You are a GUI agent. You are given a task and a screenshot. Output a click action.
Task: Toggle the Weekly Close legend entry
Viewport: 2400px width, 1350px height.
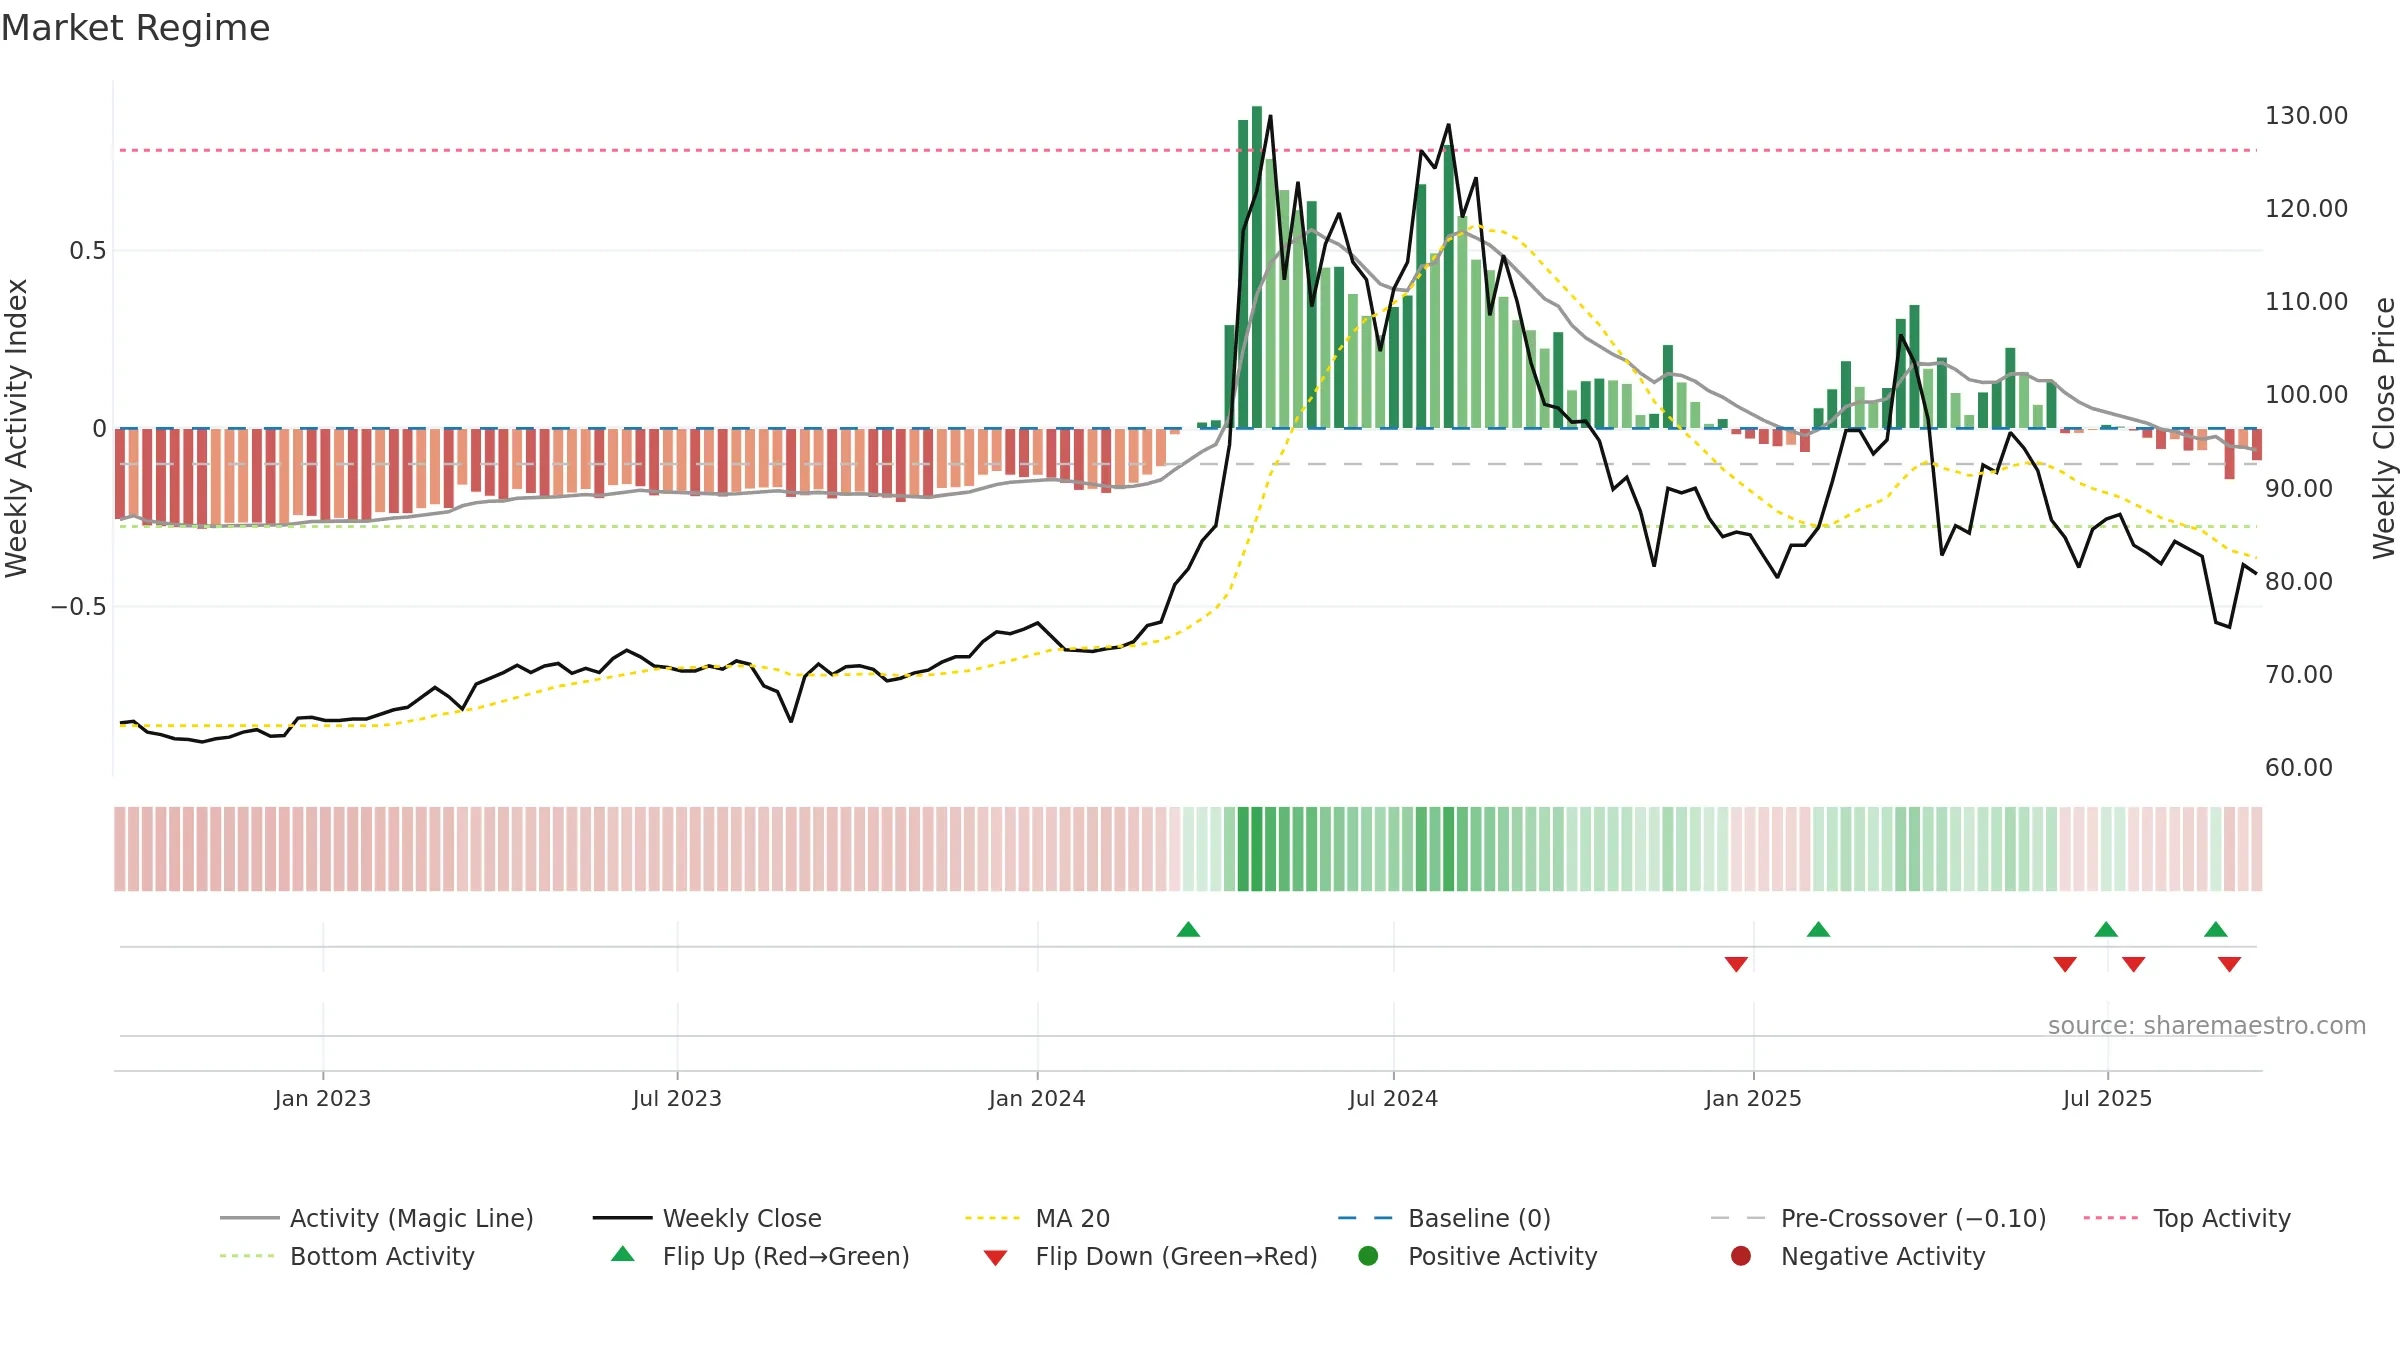[707, 1218]
